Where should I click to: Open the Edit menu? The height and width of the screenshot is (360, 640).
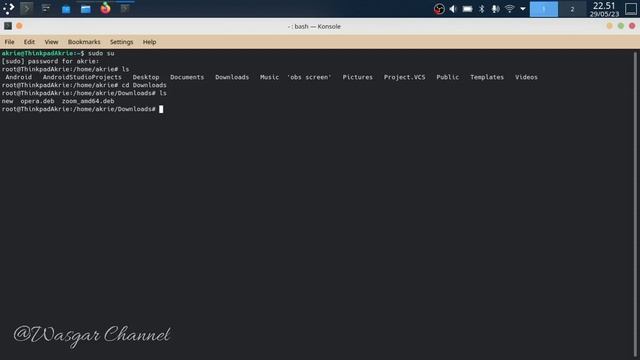pyautogui.click(x=29, y=42)
